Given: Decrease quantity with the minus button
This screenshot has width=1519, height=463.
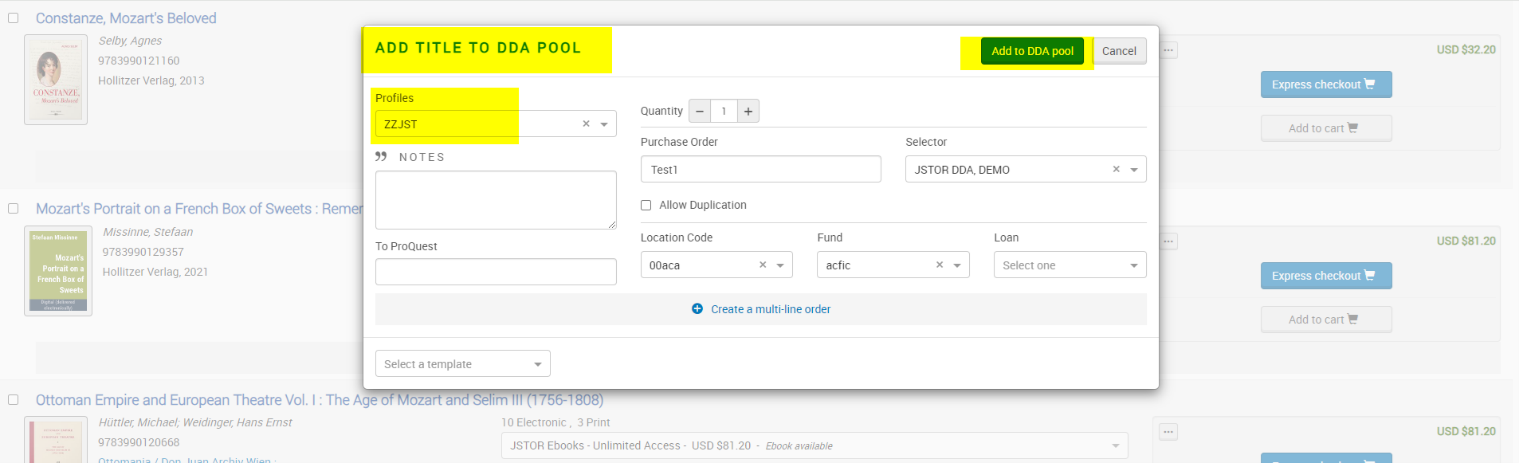Looking at the screenshot, I should click(700, 111).
